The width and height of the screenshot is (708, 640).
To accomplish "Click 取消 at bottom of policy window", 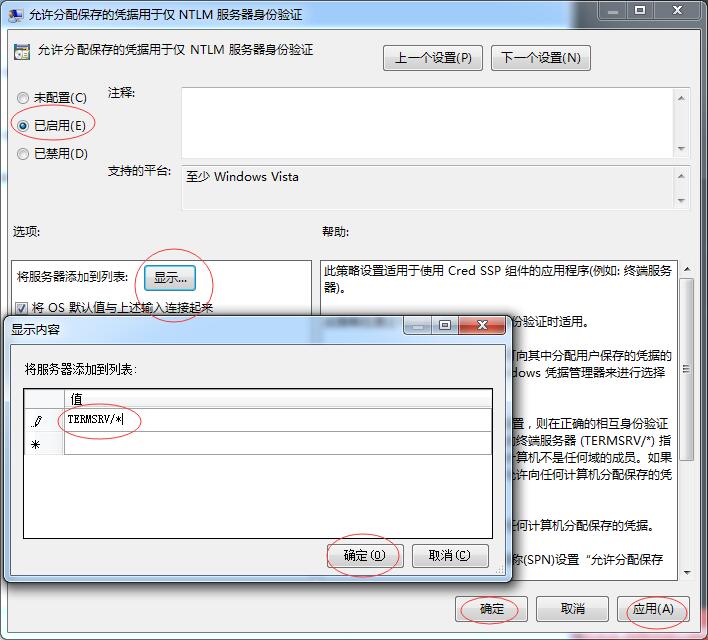I will (572, 609).
